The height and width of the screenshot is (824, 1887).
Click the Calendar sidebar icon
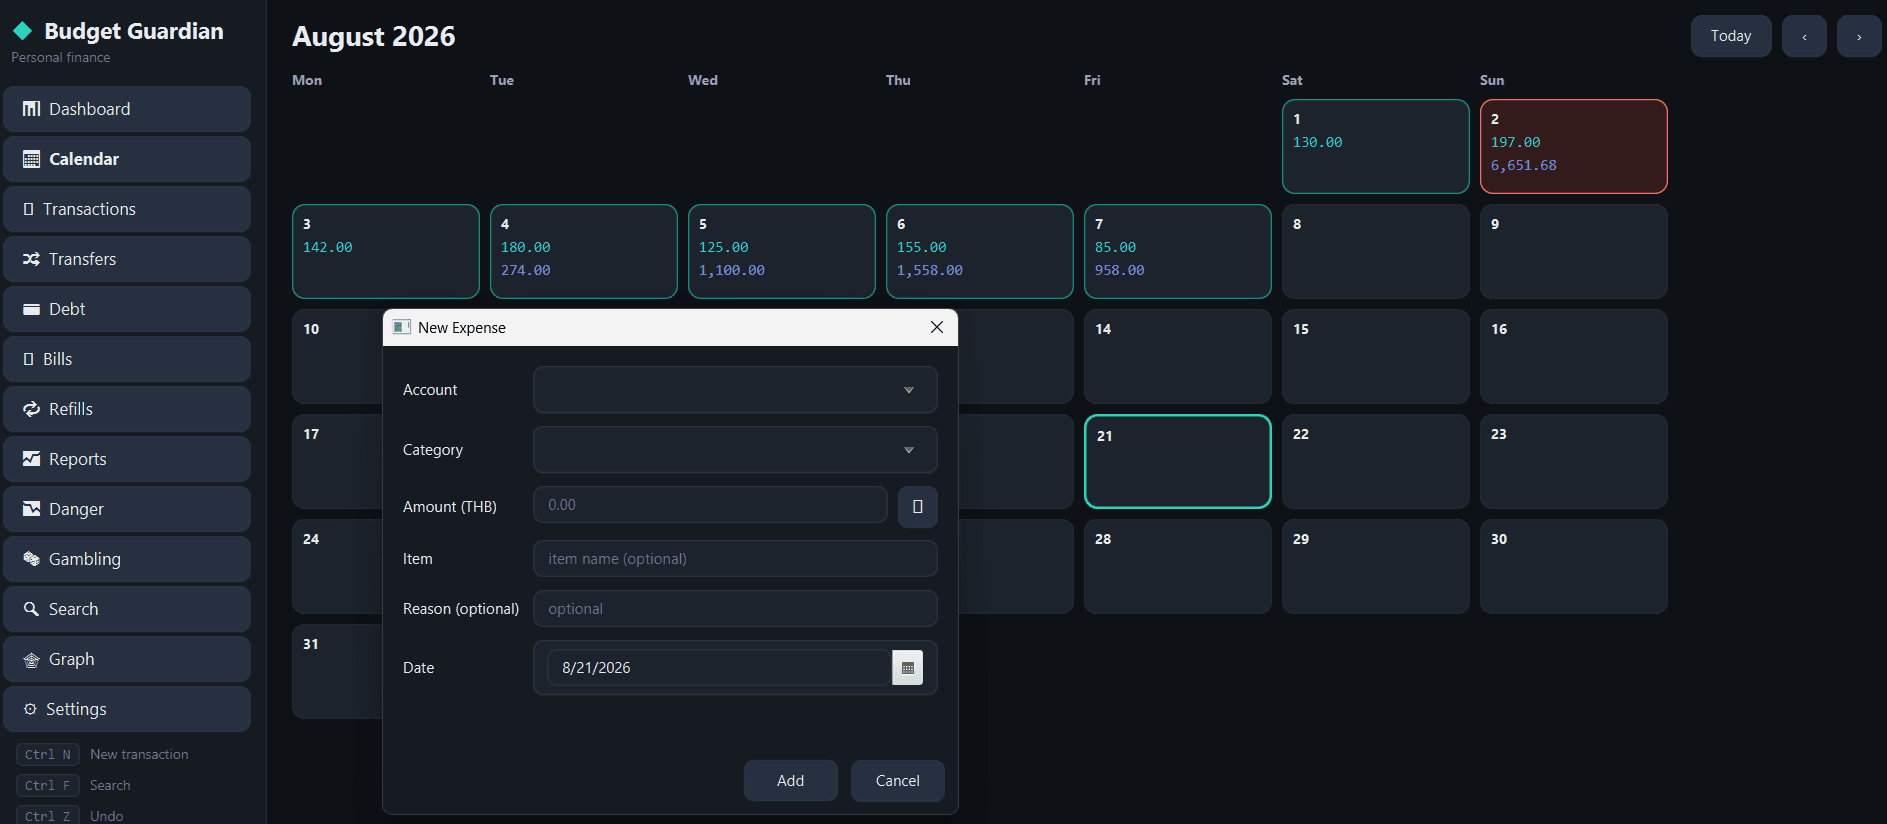coord(31,159)
